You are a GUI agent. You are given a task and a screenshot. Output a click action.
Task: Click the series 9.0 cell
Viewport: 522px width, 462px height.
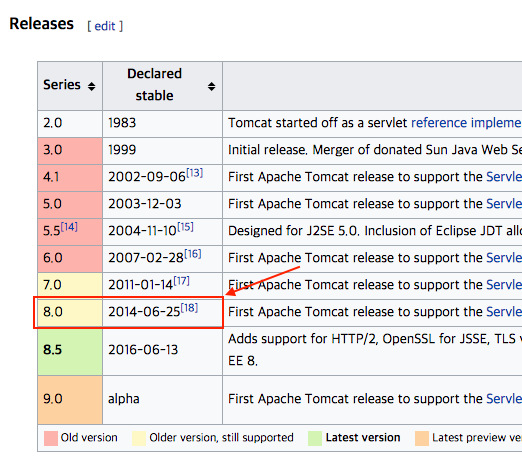tap(70, 400)
